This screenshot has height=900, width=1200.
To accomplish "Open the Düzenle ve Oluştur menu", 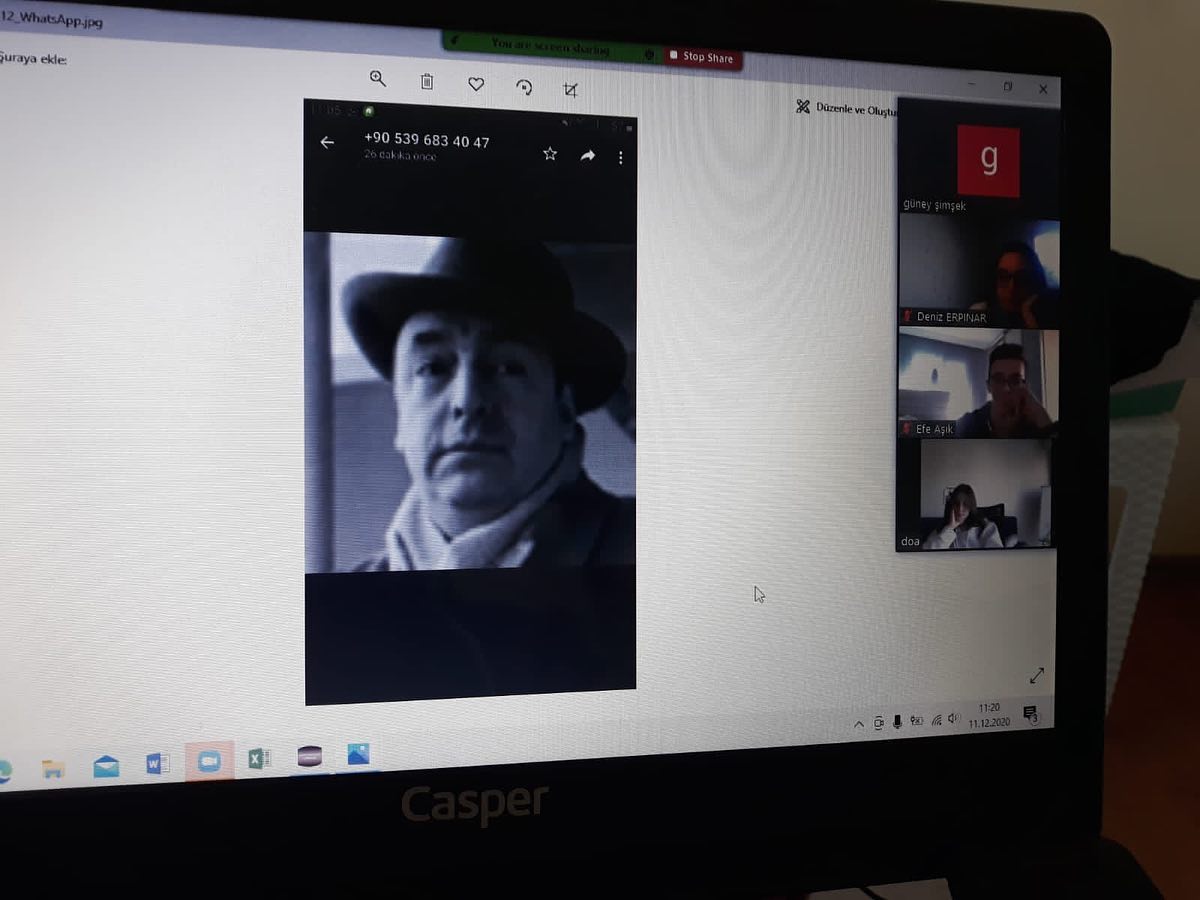I will pos(845,108).
